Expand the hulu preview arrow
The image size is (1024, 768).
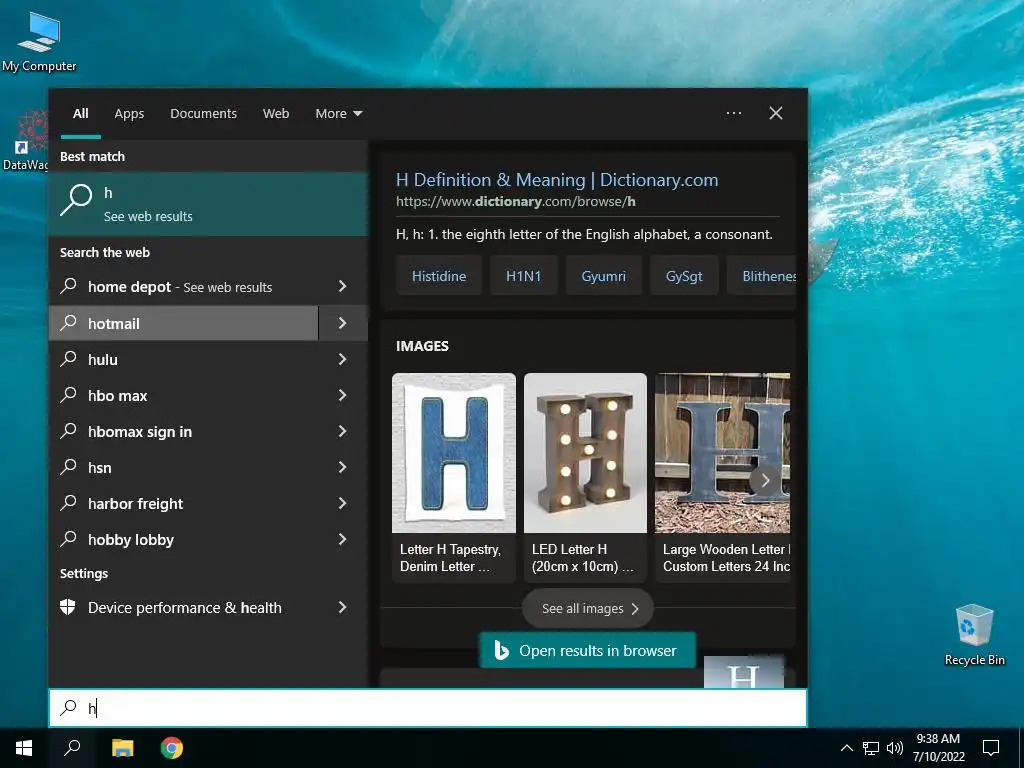tap(343, 359)
